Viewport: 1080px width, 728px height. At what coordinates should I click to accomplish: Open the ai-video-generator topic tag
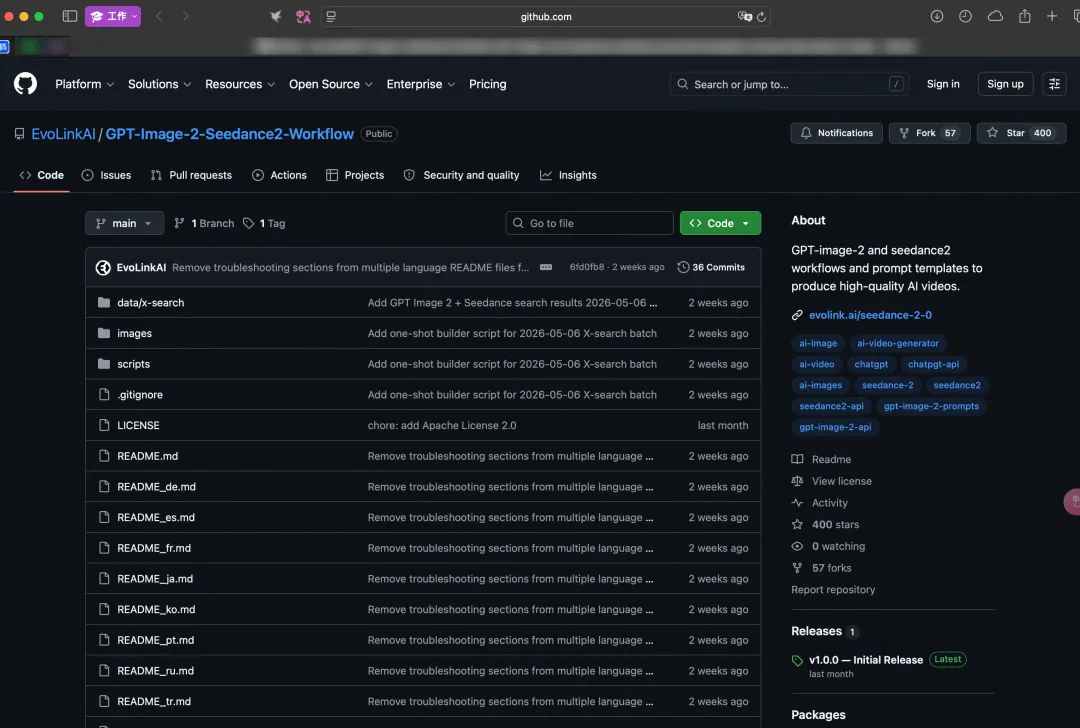coord(897,343)
